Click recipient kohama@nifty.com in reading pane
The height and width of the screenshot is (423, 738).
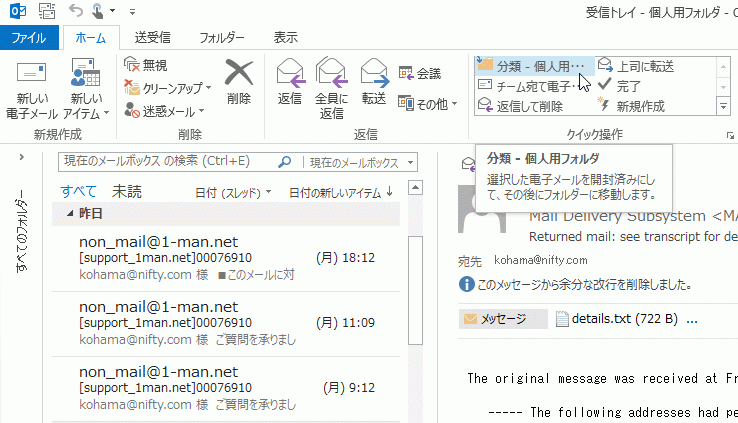coord(541,260)
